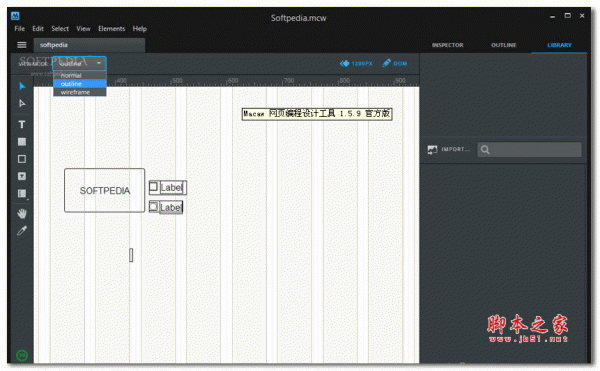600x371 pixels.
Task: Choose wireframe view mode option
Action: (x=80, y=92)
